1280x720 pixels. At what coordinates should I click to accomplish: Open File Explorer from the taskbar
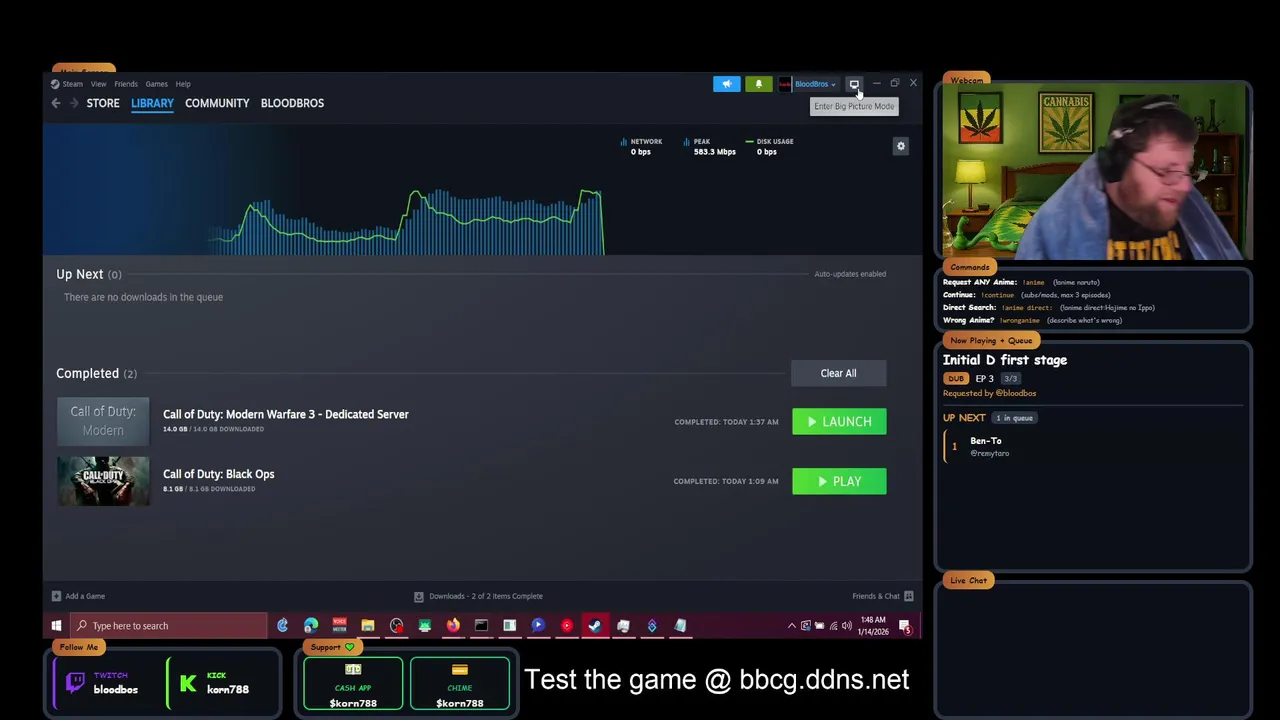click(x=368, y=626)
